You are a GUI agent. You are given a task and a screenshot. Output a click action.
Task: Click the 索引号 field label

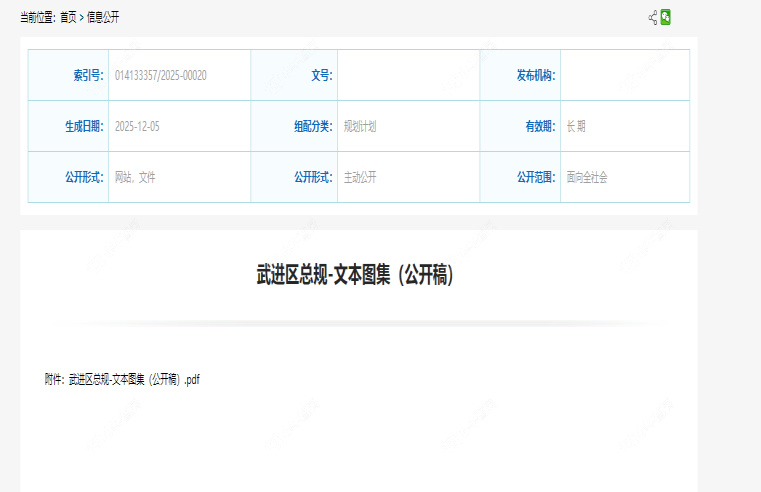click(88, 75)
